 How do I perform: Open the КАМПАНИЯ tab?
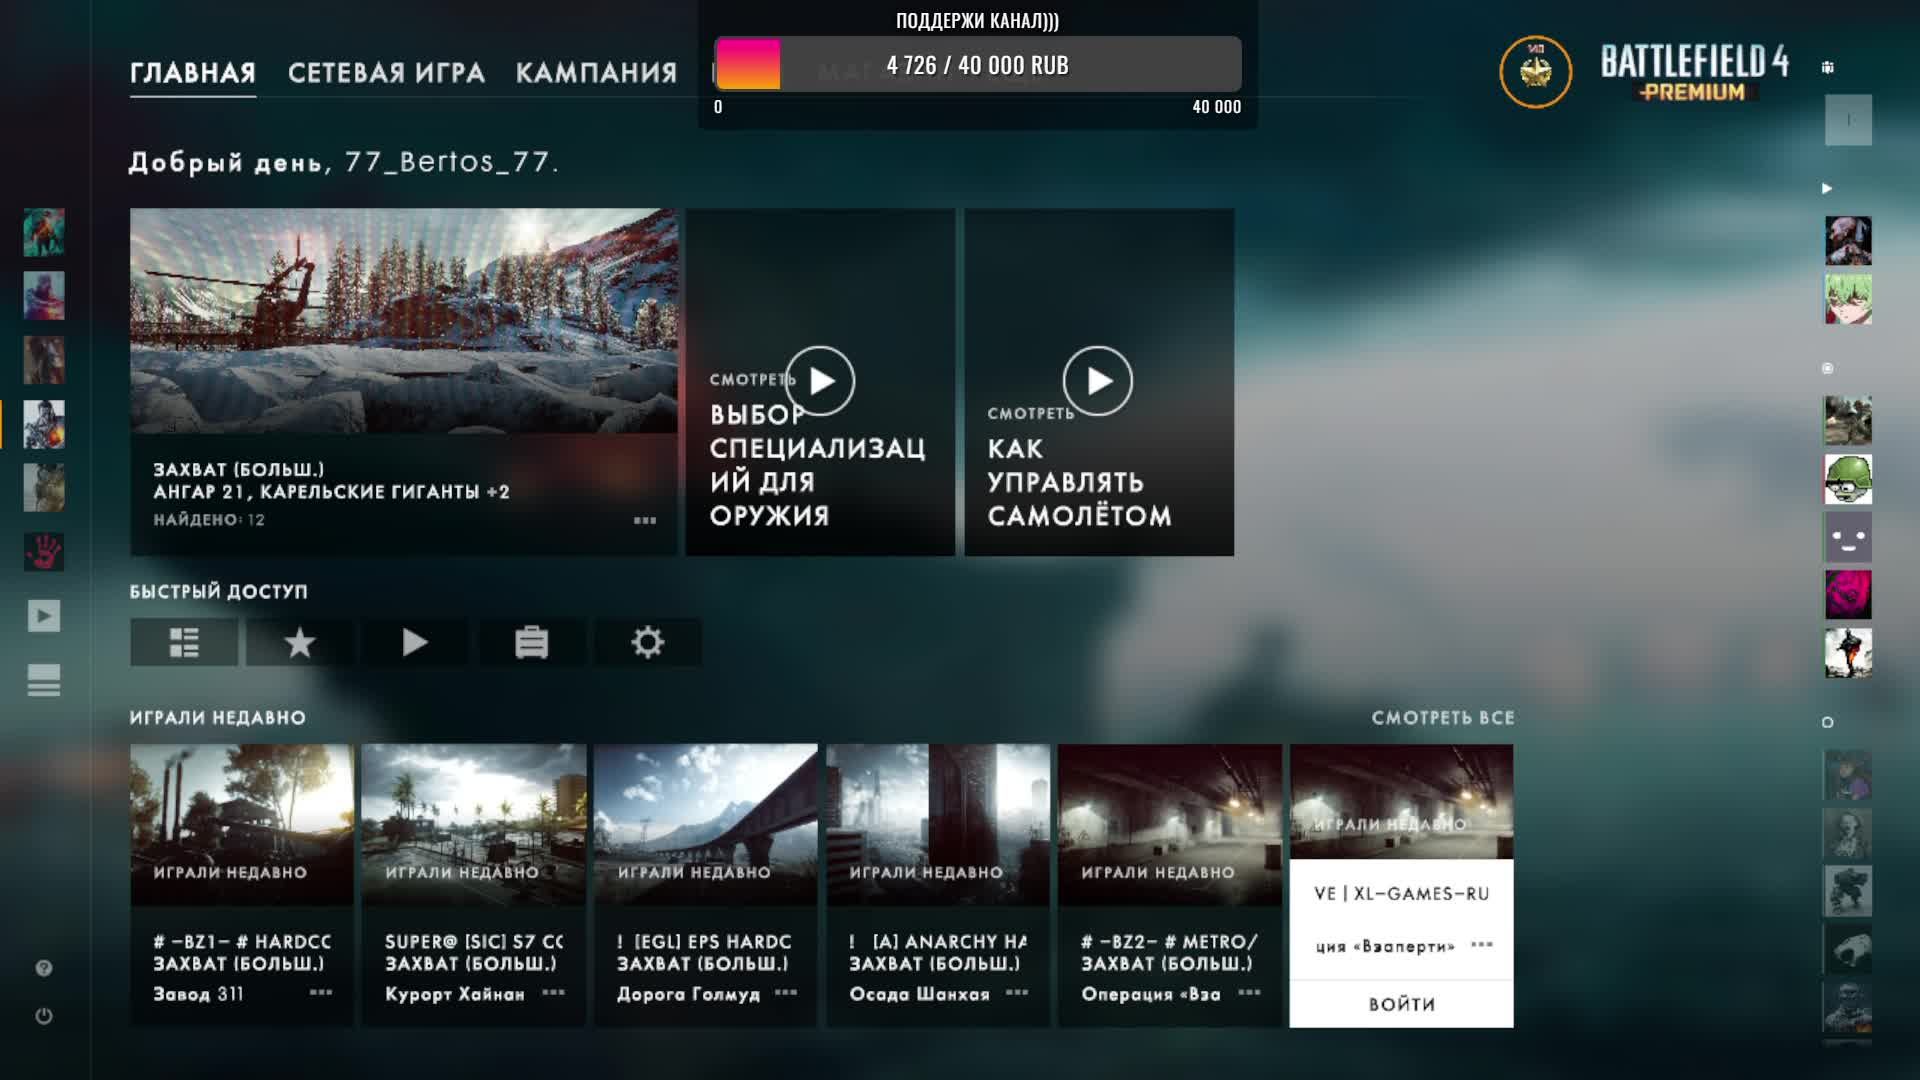(x=595, y=72)
